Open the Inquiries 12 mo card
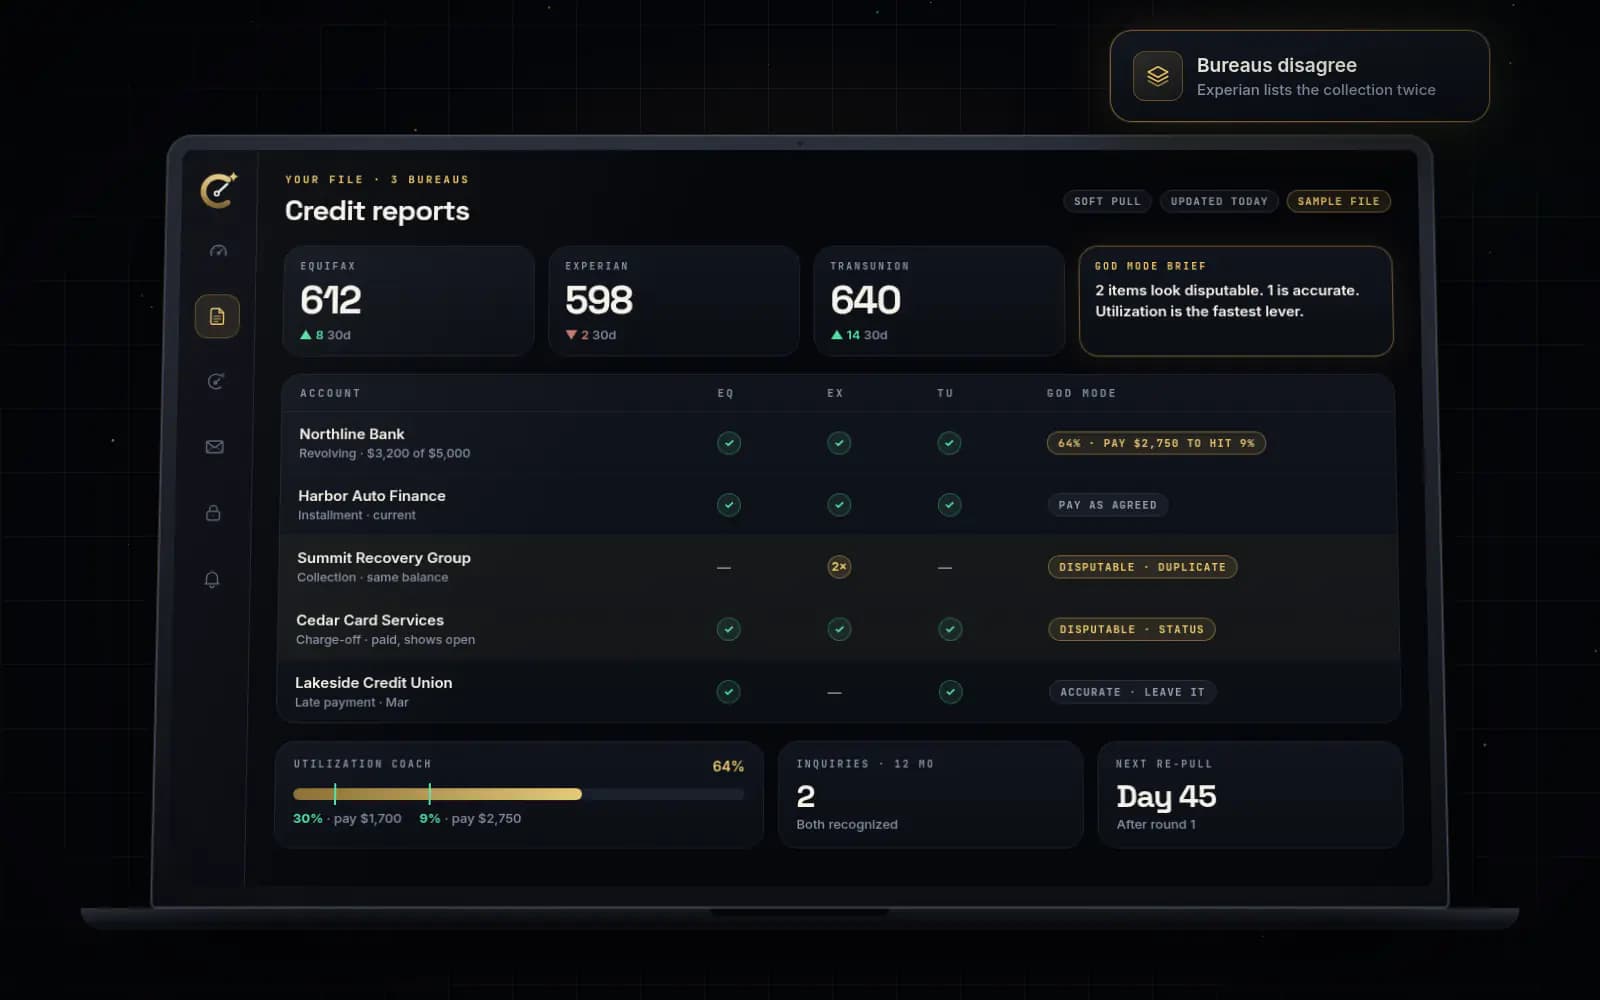 click(930, 795)
